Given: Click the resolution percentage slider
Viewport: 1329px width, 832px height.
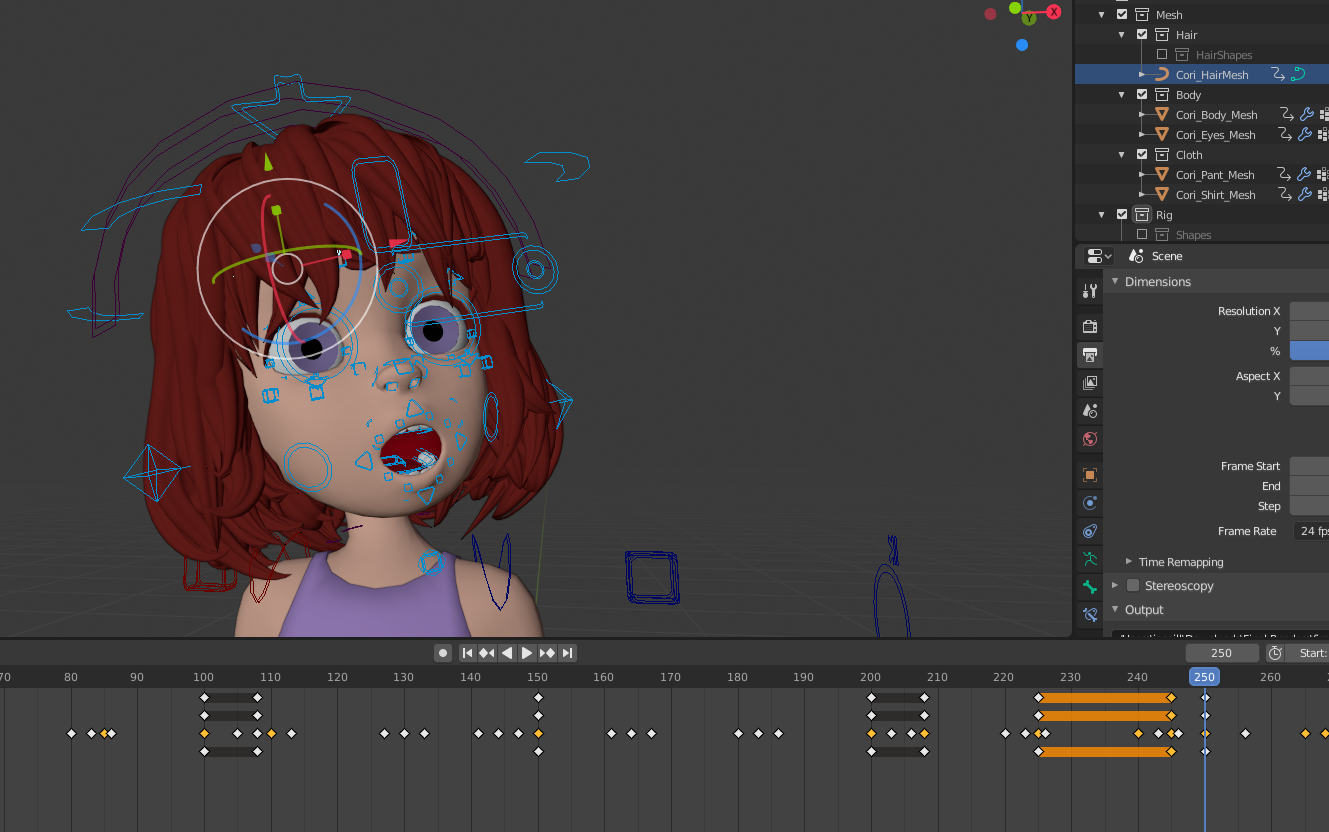Looking at the screenshot, I should 1309,351.
